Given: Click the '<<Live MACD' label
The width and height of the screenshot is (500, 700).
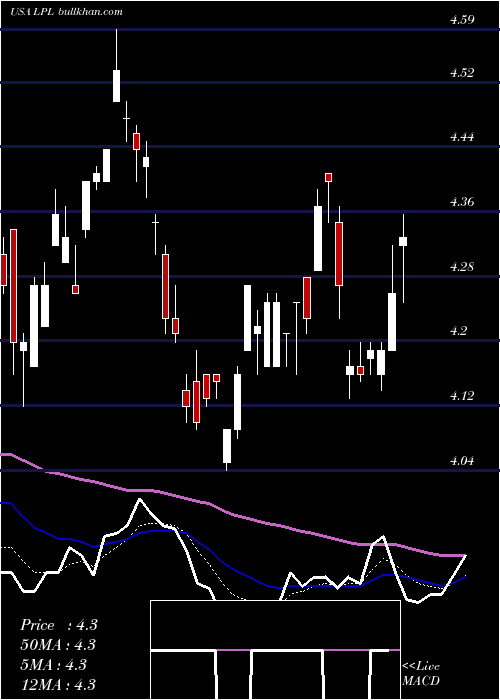Looking at the screenshot, I should [x=421, y=673].
